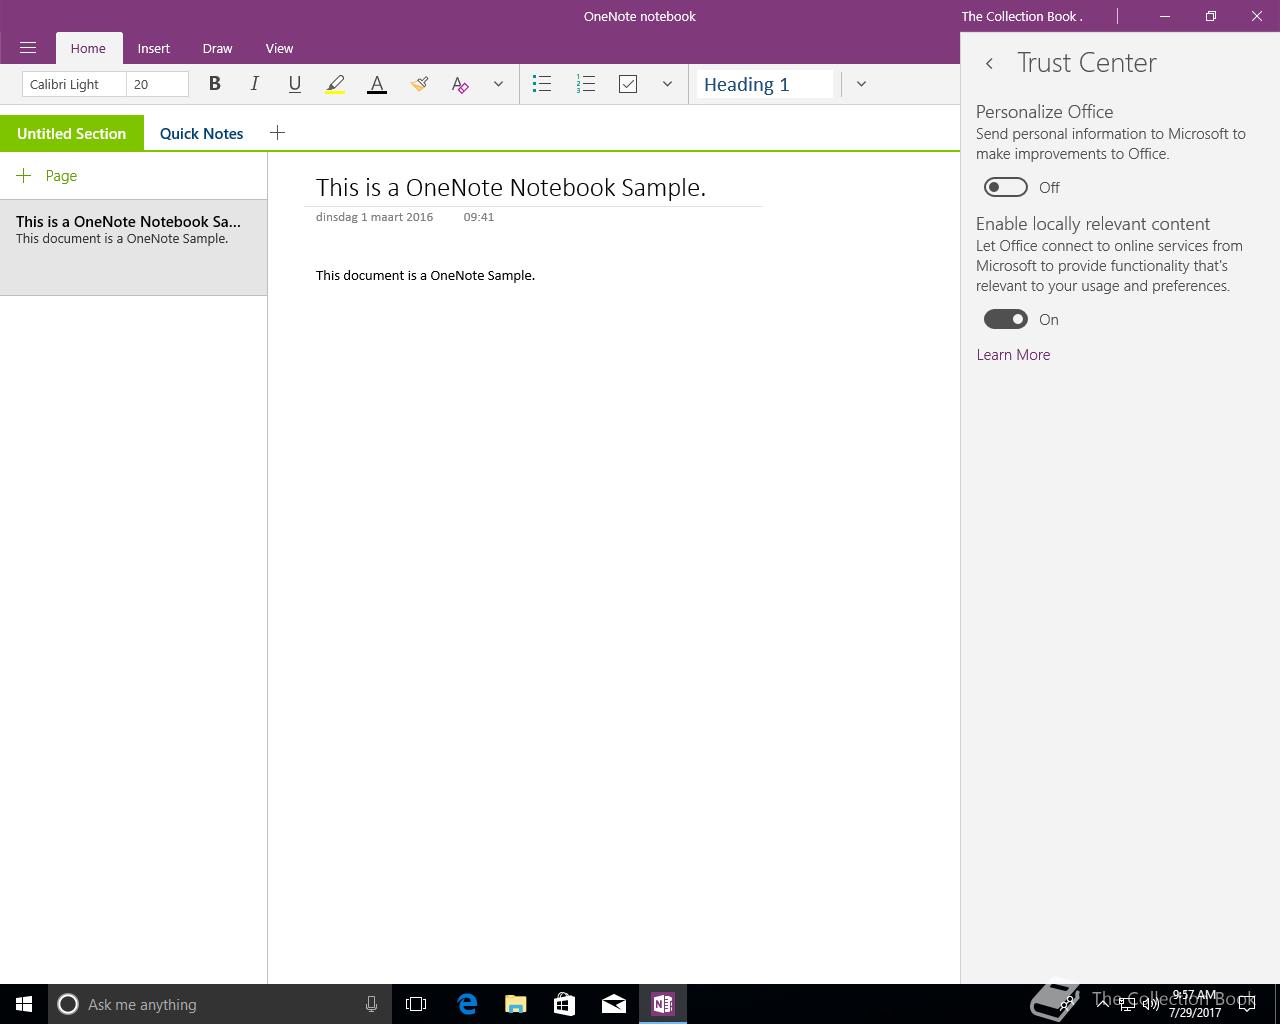Underline the selected text
Screen dimensions: 1280x1024
[x=294, y=84]
